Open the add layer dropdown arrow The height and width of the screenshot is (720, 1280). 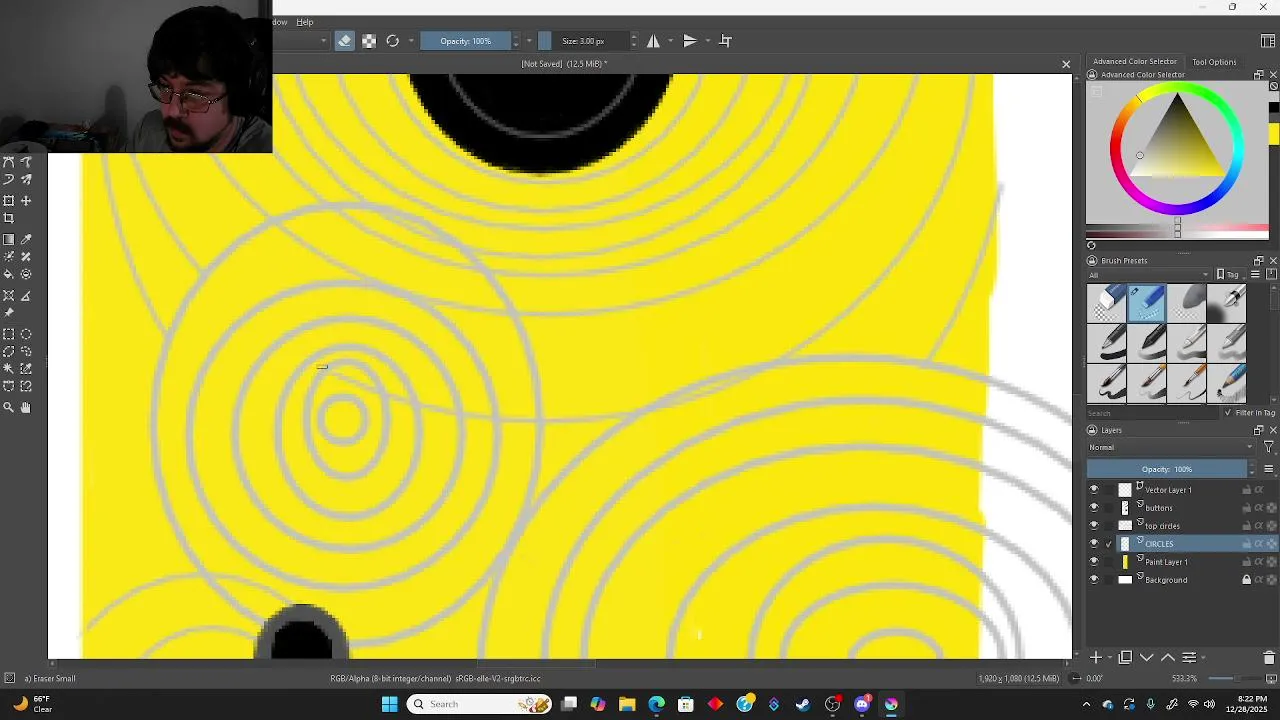1110,658
